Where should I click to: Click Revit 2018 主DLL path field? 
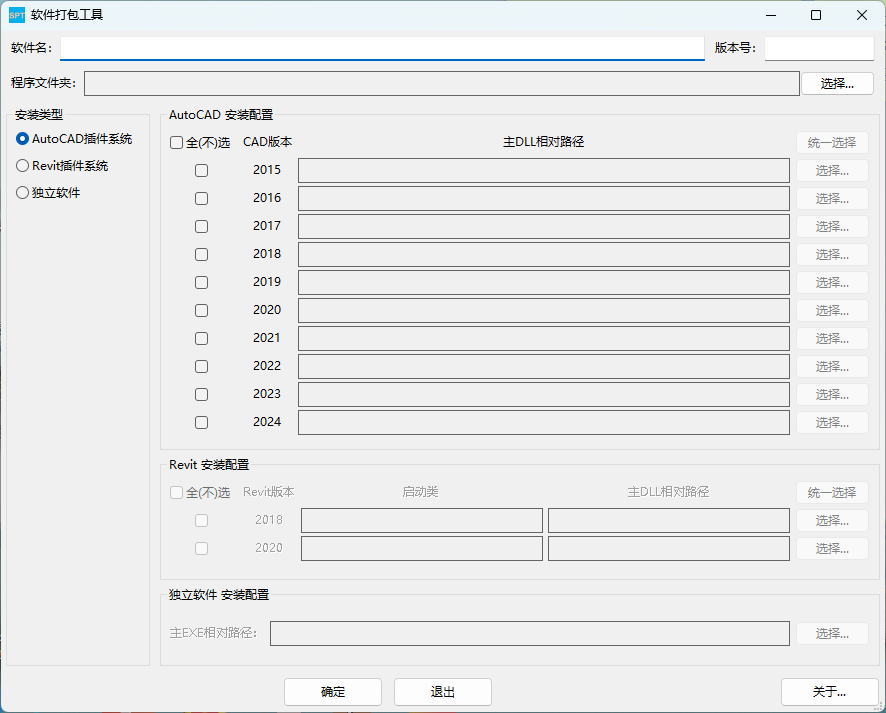tap(668, 520)
